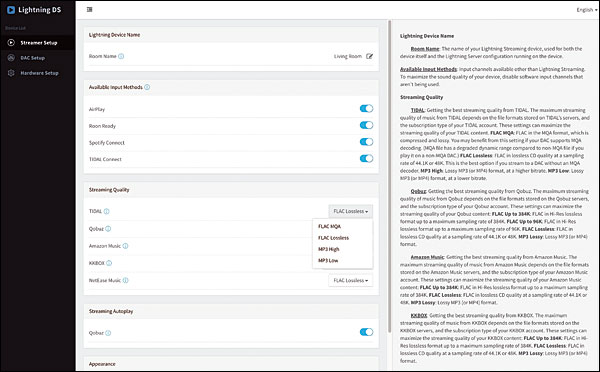Select FLAC MQA from the list

coord(329,227)
